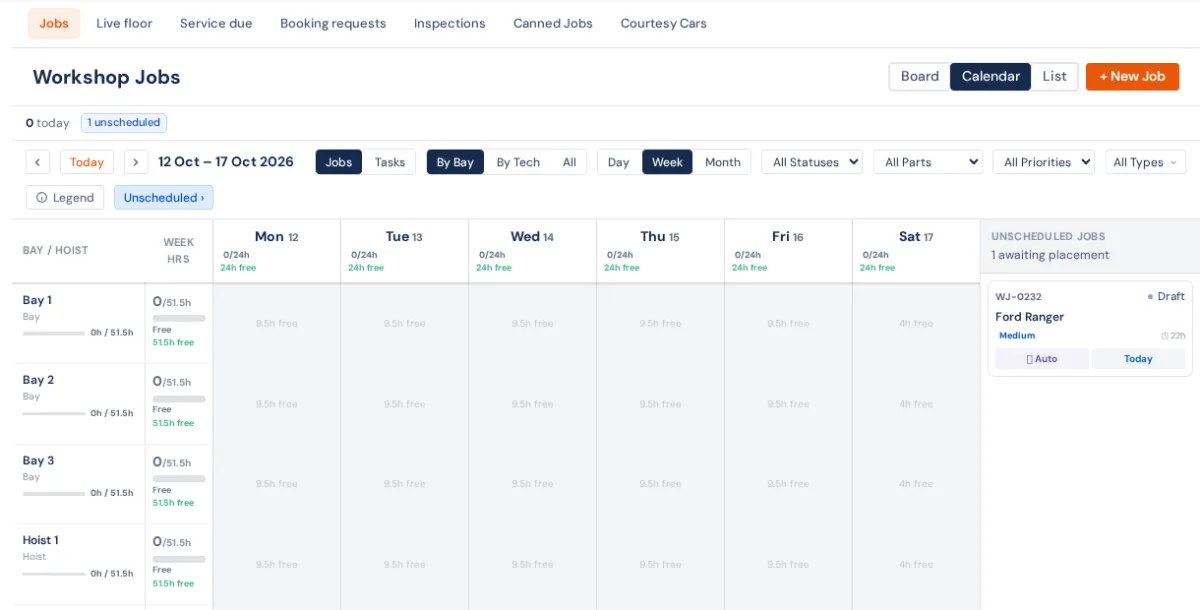Select the Bay 1 Saturday 4h free slot

point(916,324)
